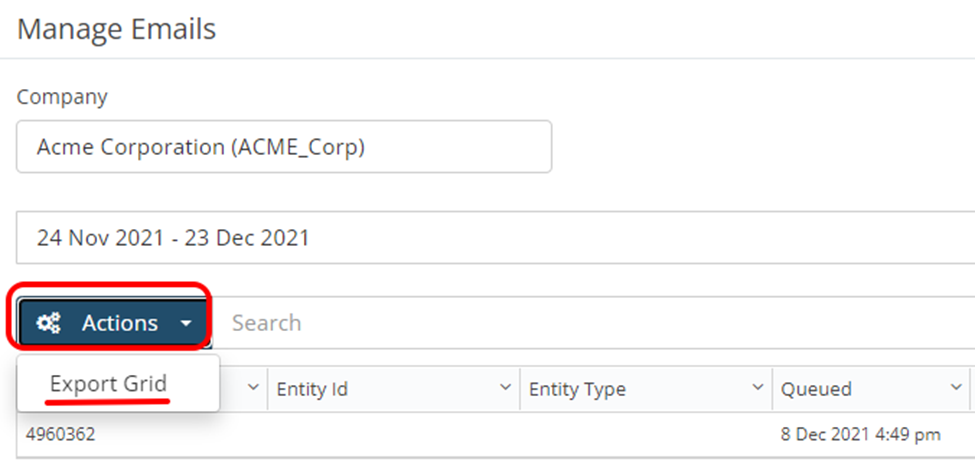
Task: Open the Entity Id column chevron menu
Action: pos(505,387)
